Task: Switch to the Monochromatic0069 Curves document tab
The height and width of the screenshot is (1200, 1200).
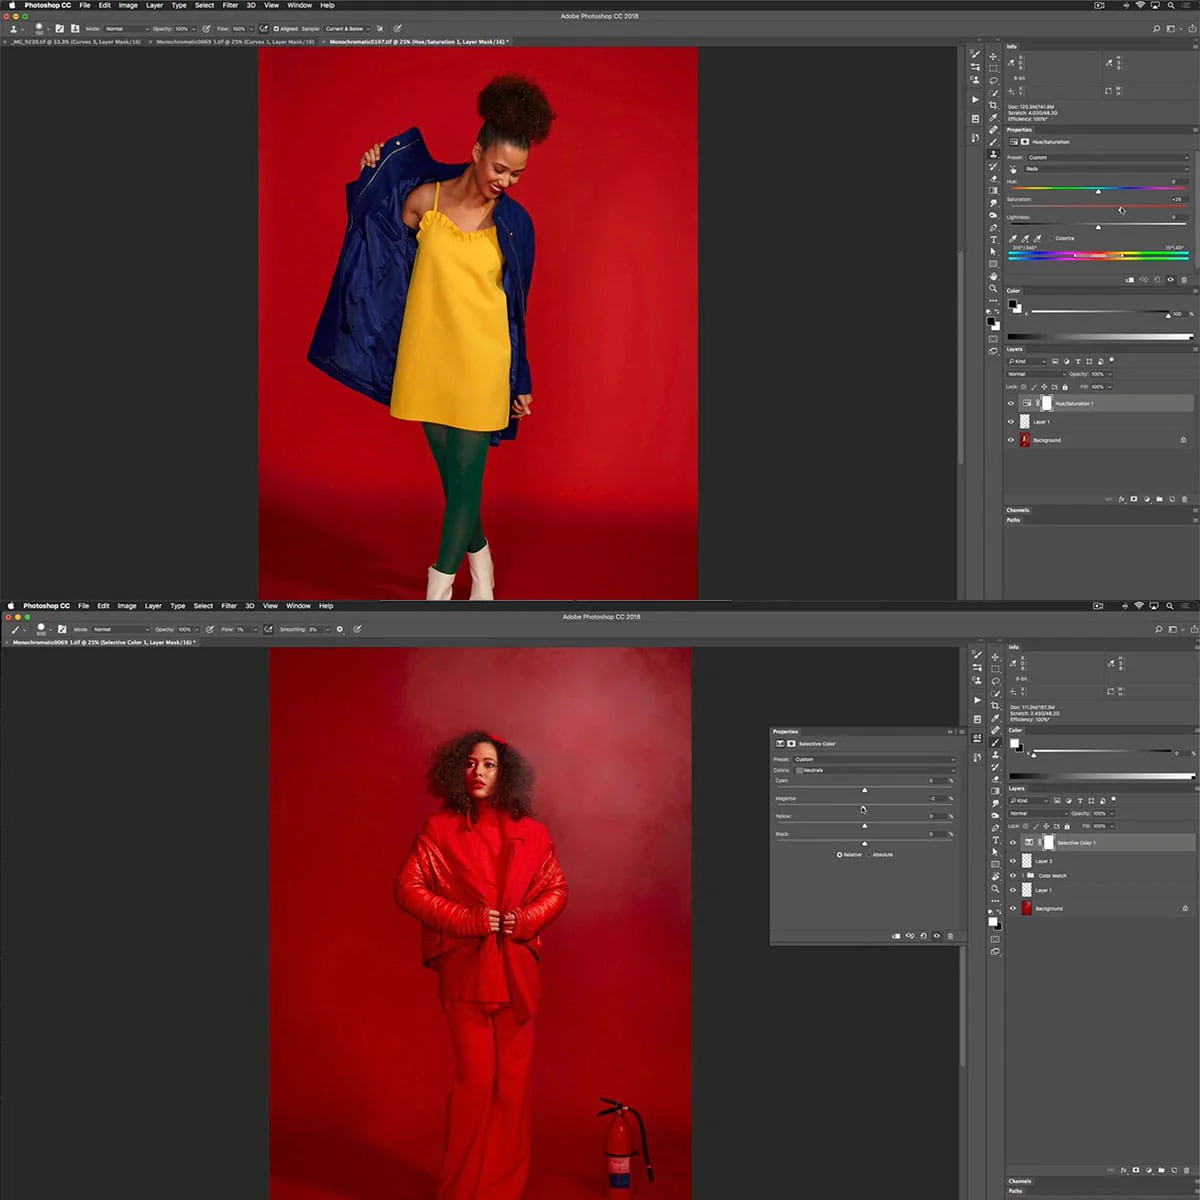Action: 235,42
